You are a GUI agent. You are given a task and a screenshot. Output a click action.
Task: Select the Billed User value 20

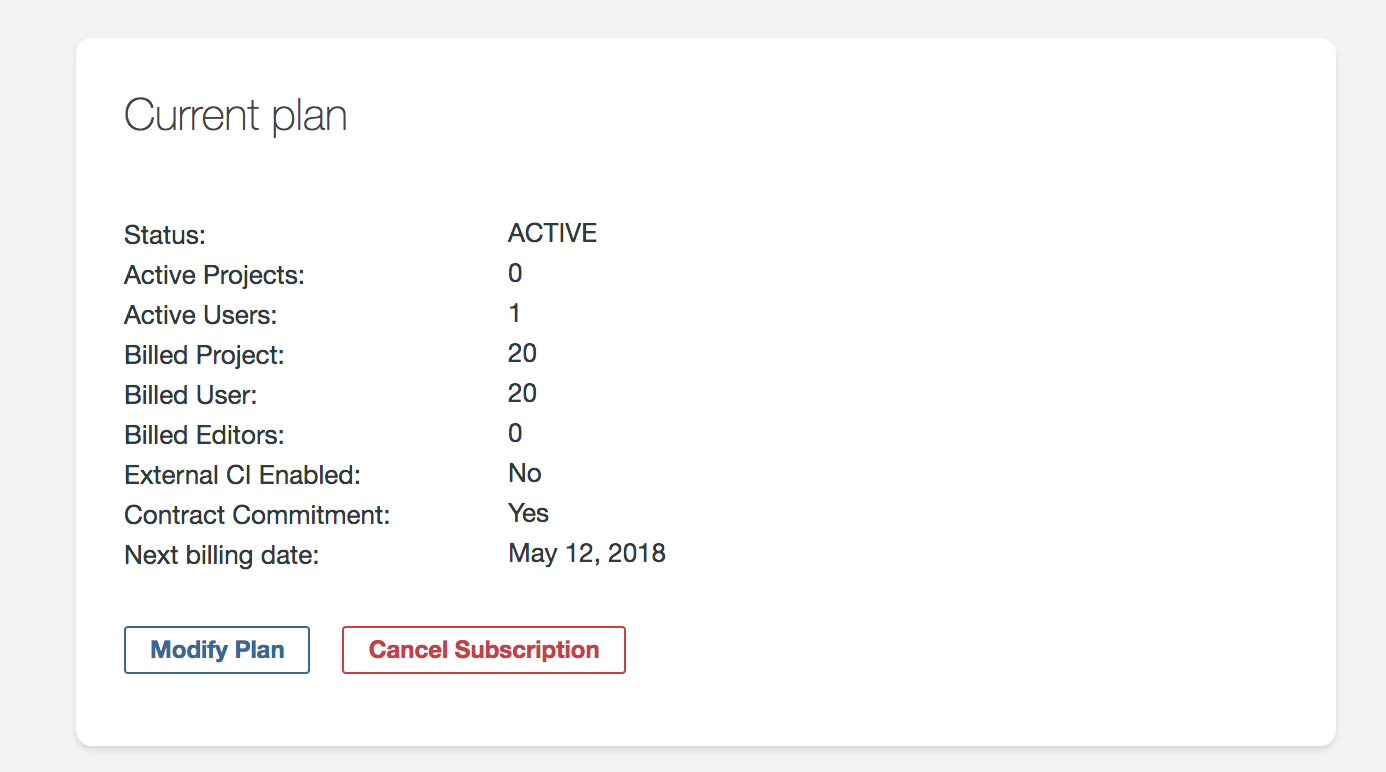(522, 394)
